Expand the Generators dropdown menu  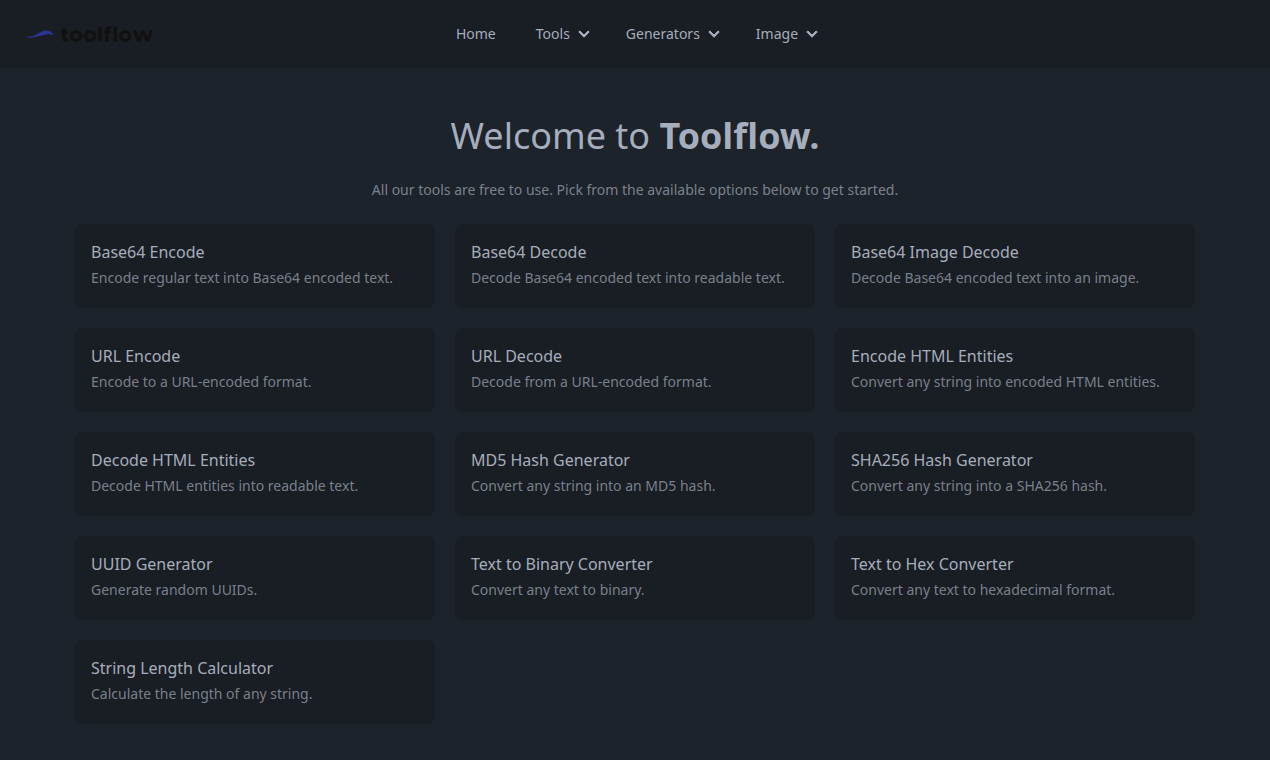672,34
